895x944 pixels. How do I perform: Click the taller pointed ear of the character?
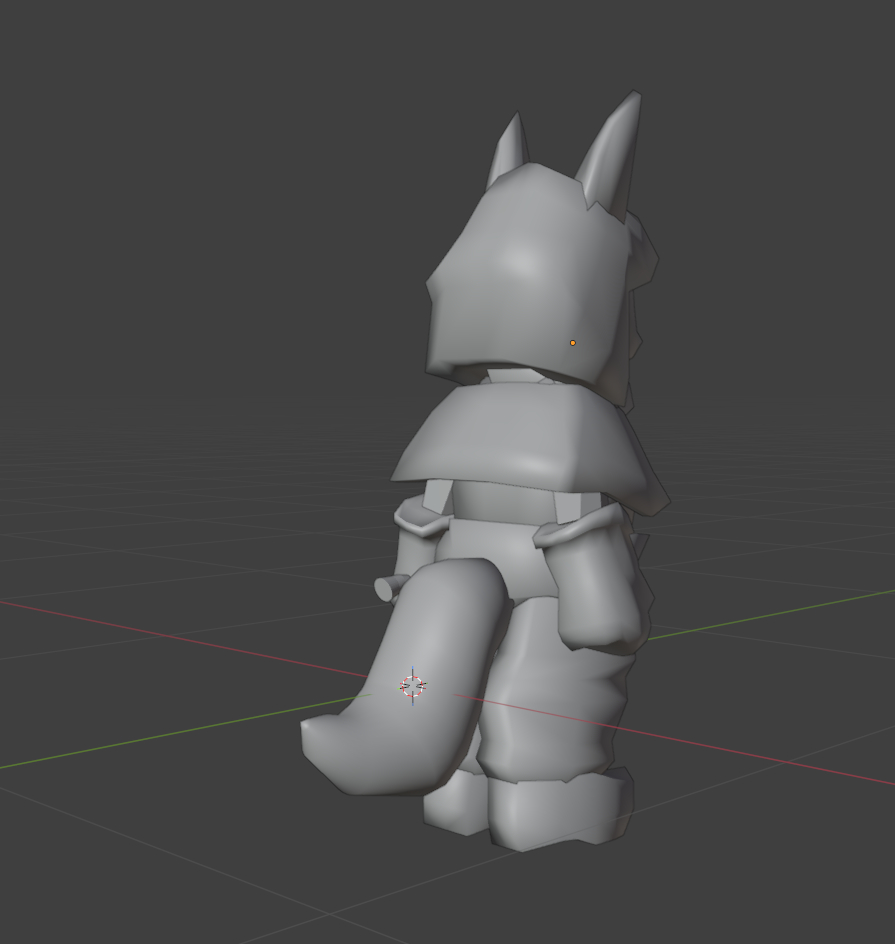tap(617, 150)
